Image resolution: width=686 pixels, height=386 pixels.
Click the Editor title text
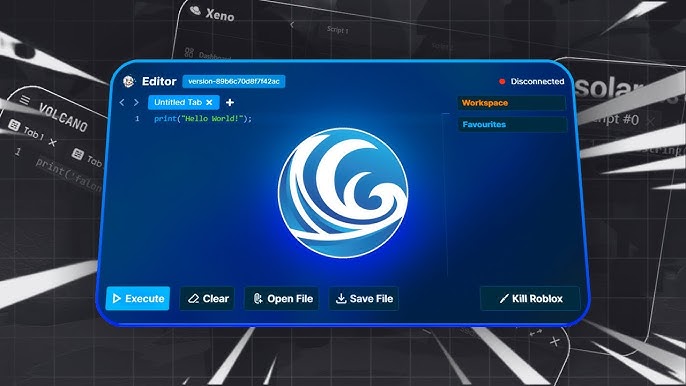tap(159, 81)
